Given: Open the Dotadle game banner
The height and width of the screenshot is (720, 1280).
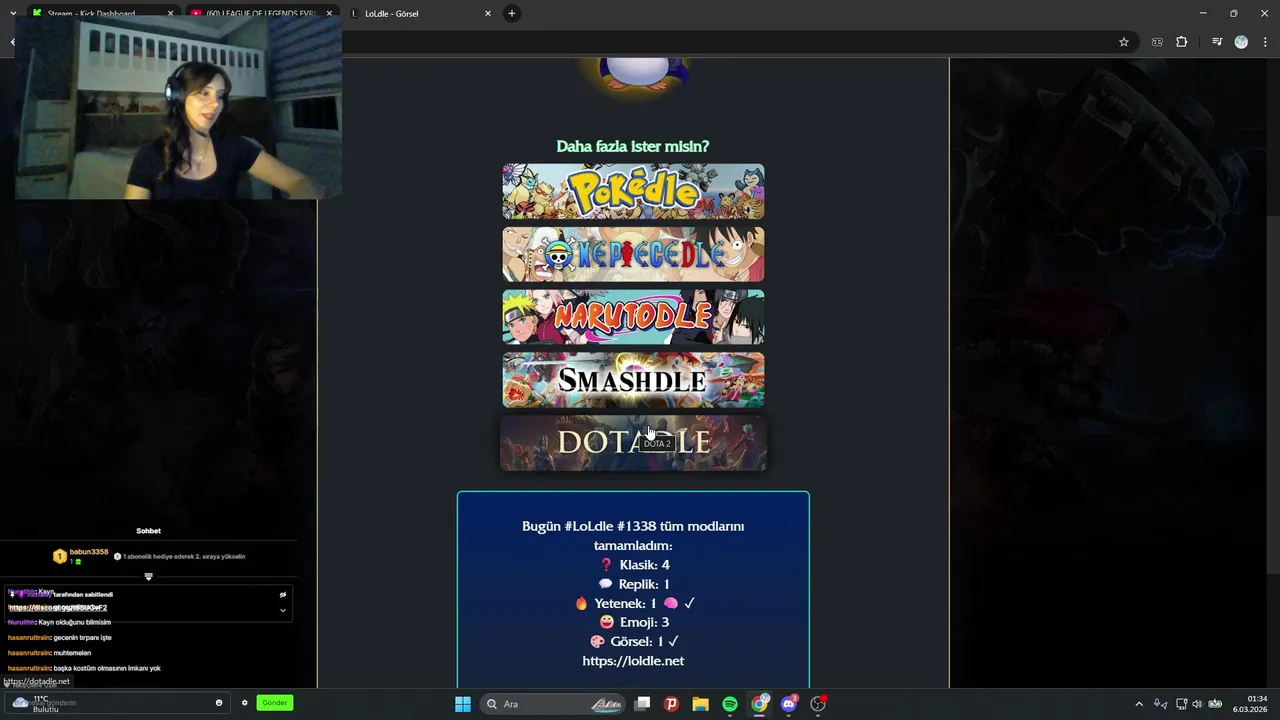Looking at the screenshot, I should click(633, 443).
